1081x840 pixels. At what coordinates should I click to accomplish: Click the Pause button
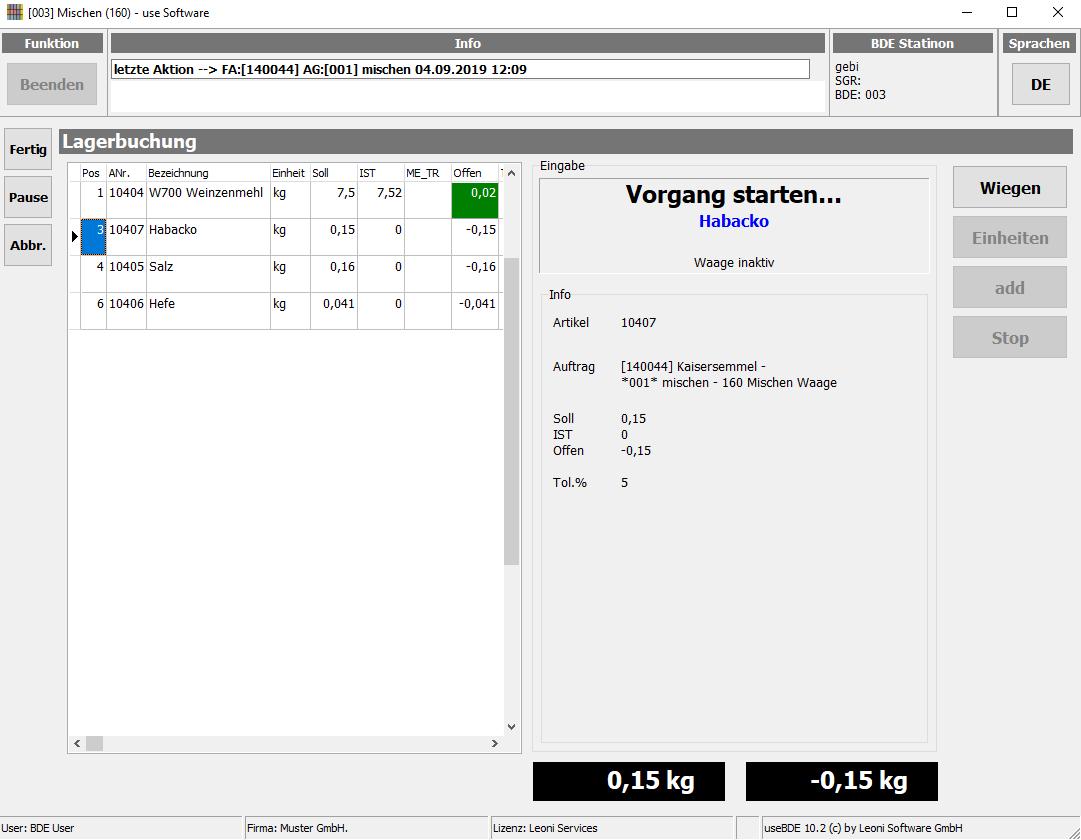tap(28, 197)
